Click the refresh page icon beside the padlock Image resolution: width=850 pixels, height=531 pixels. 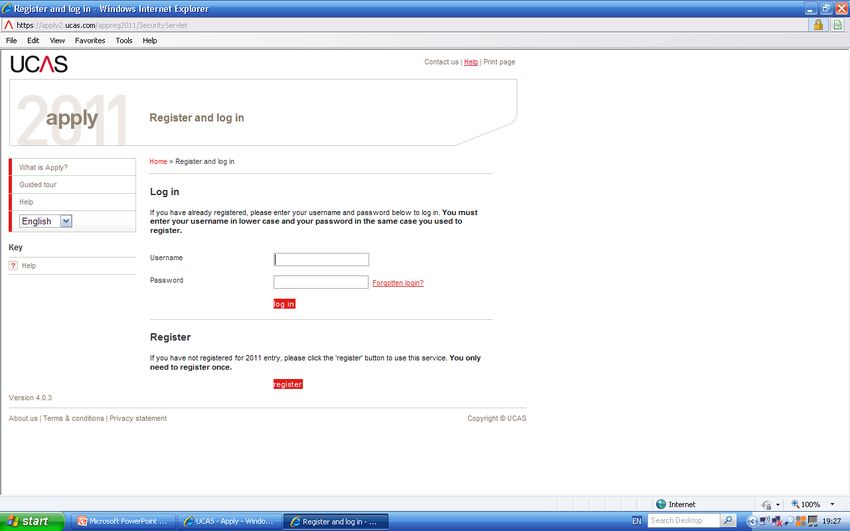tap(838, 25)
